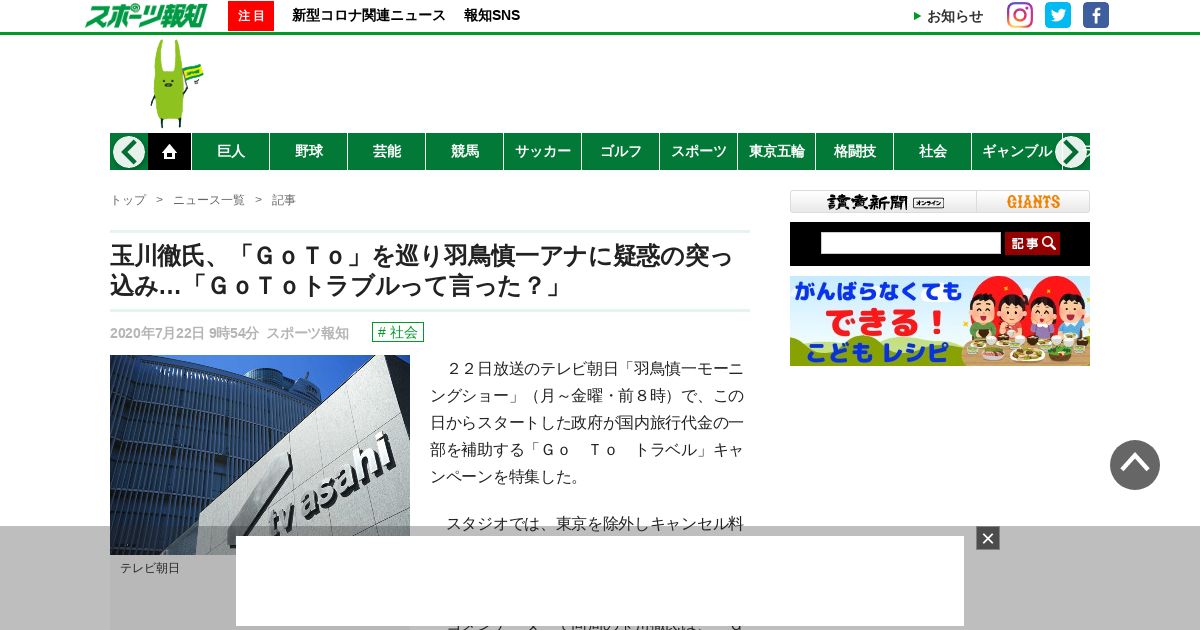Open the Twitter icon link
Screen dimensions: 1200x630
pos(1058,15)
